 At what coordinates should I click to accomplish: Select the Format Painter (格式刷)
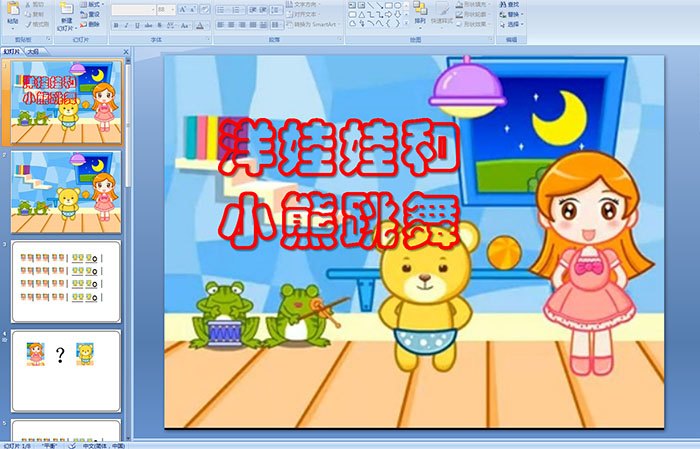[x=37, y=24]
